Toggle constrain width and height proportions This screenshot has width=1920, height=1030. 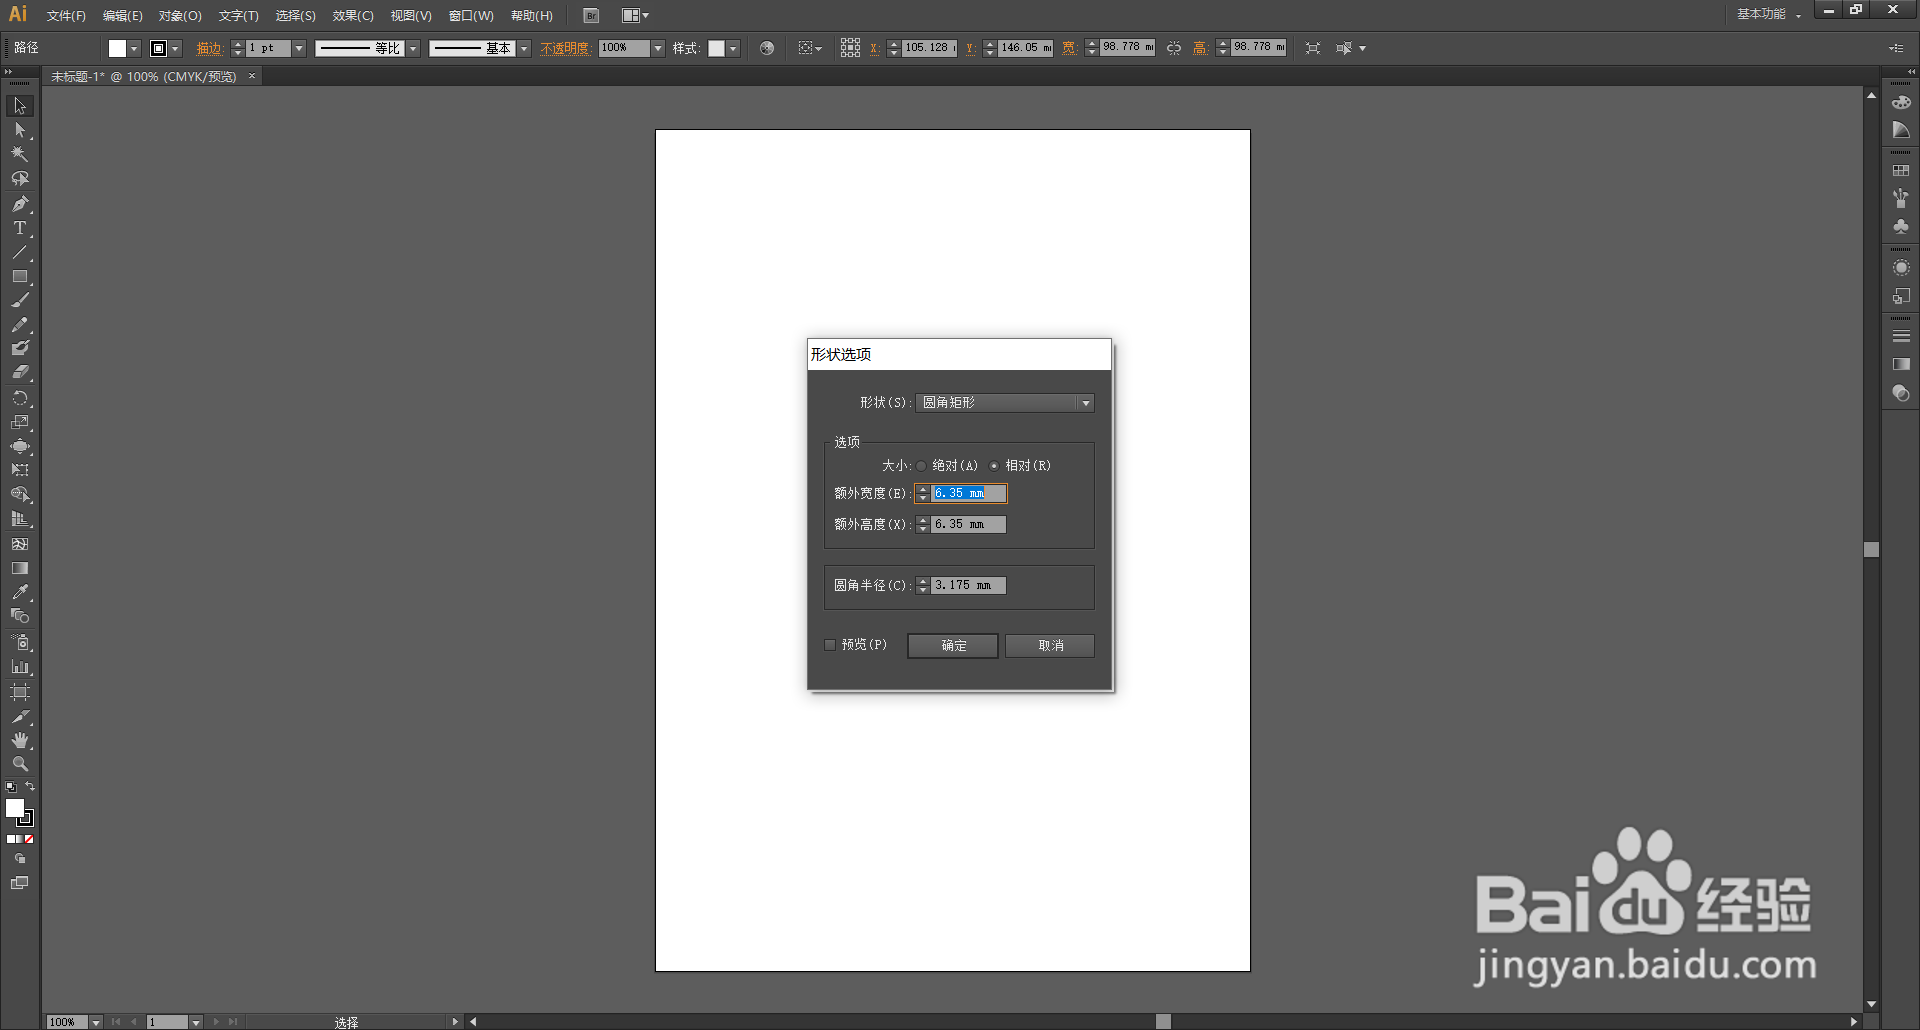click(x=1174, y=48)
